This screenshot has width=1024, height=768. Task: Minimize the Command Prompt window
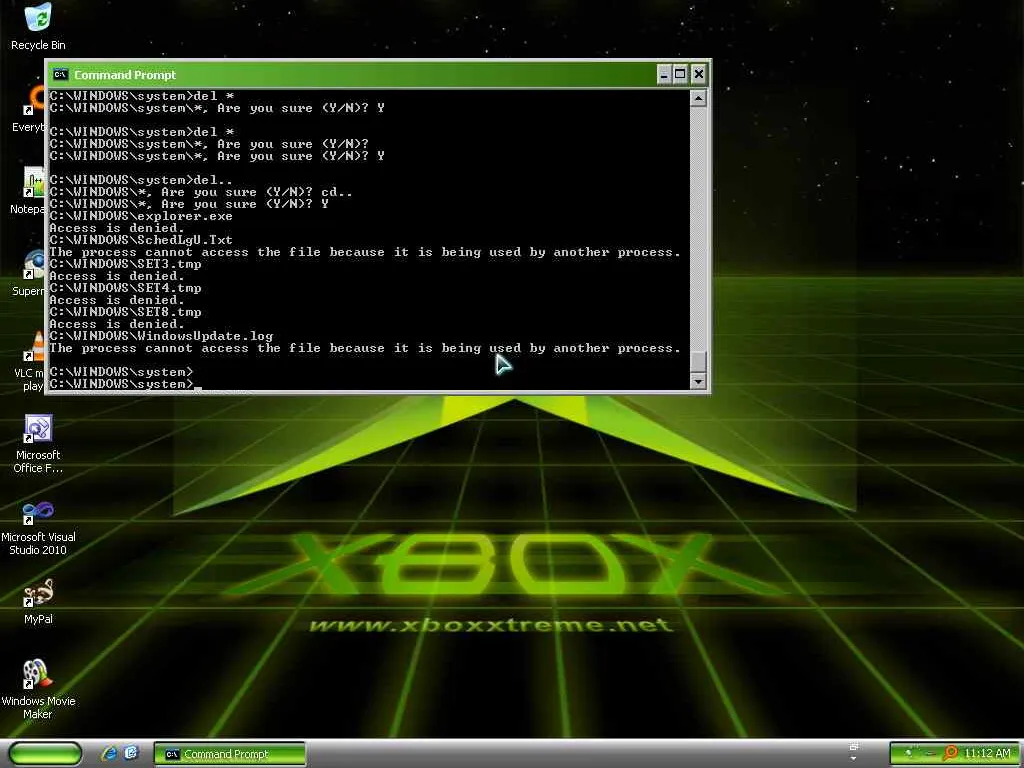pyautogui.click(x=664, y=74)
